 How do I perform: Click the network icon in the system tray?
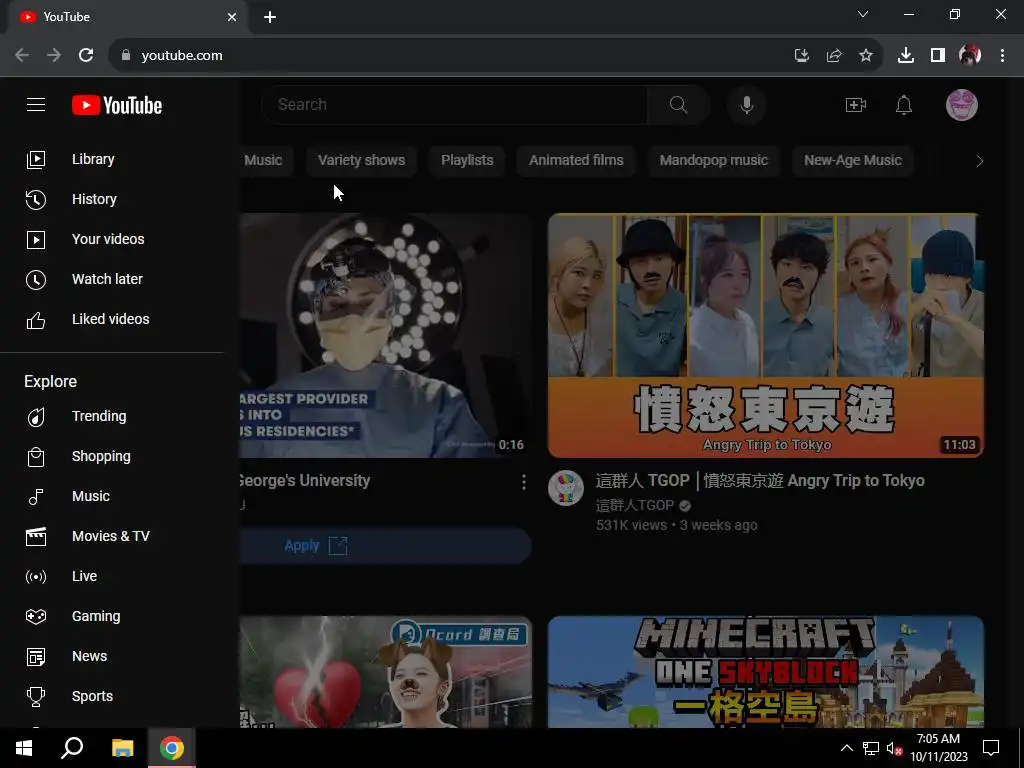coord(871,748)
